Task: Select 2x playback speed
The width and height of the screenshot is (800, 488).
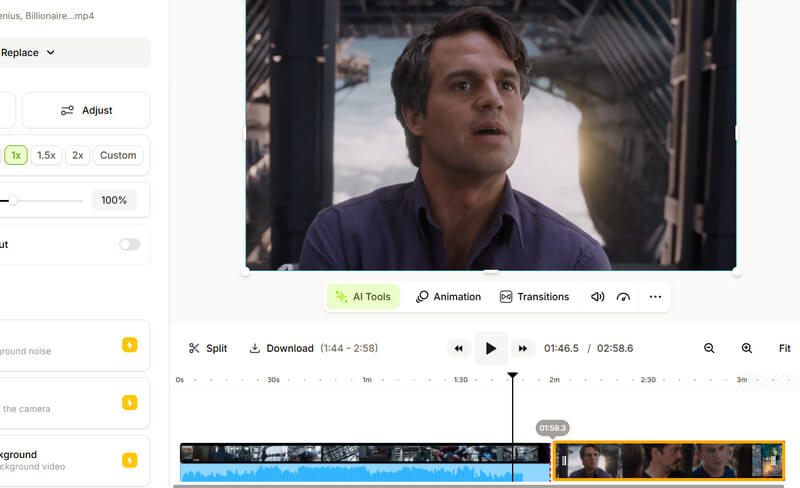Action: [x=78, y=155]
